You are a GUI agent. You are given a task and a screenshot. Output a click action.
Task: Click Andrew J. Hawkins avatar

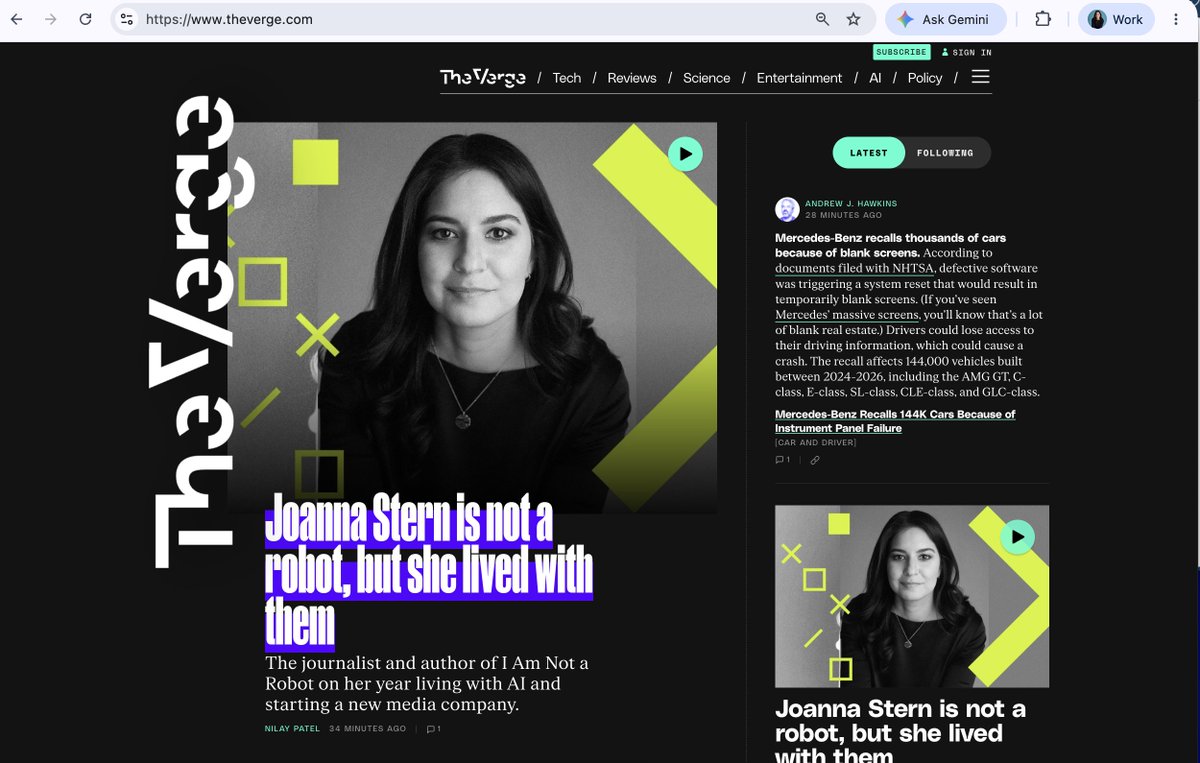787,209
